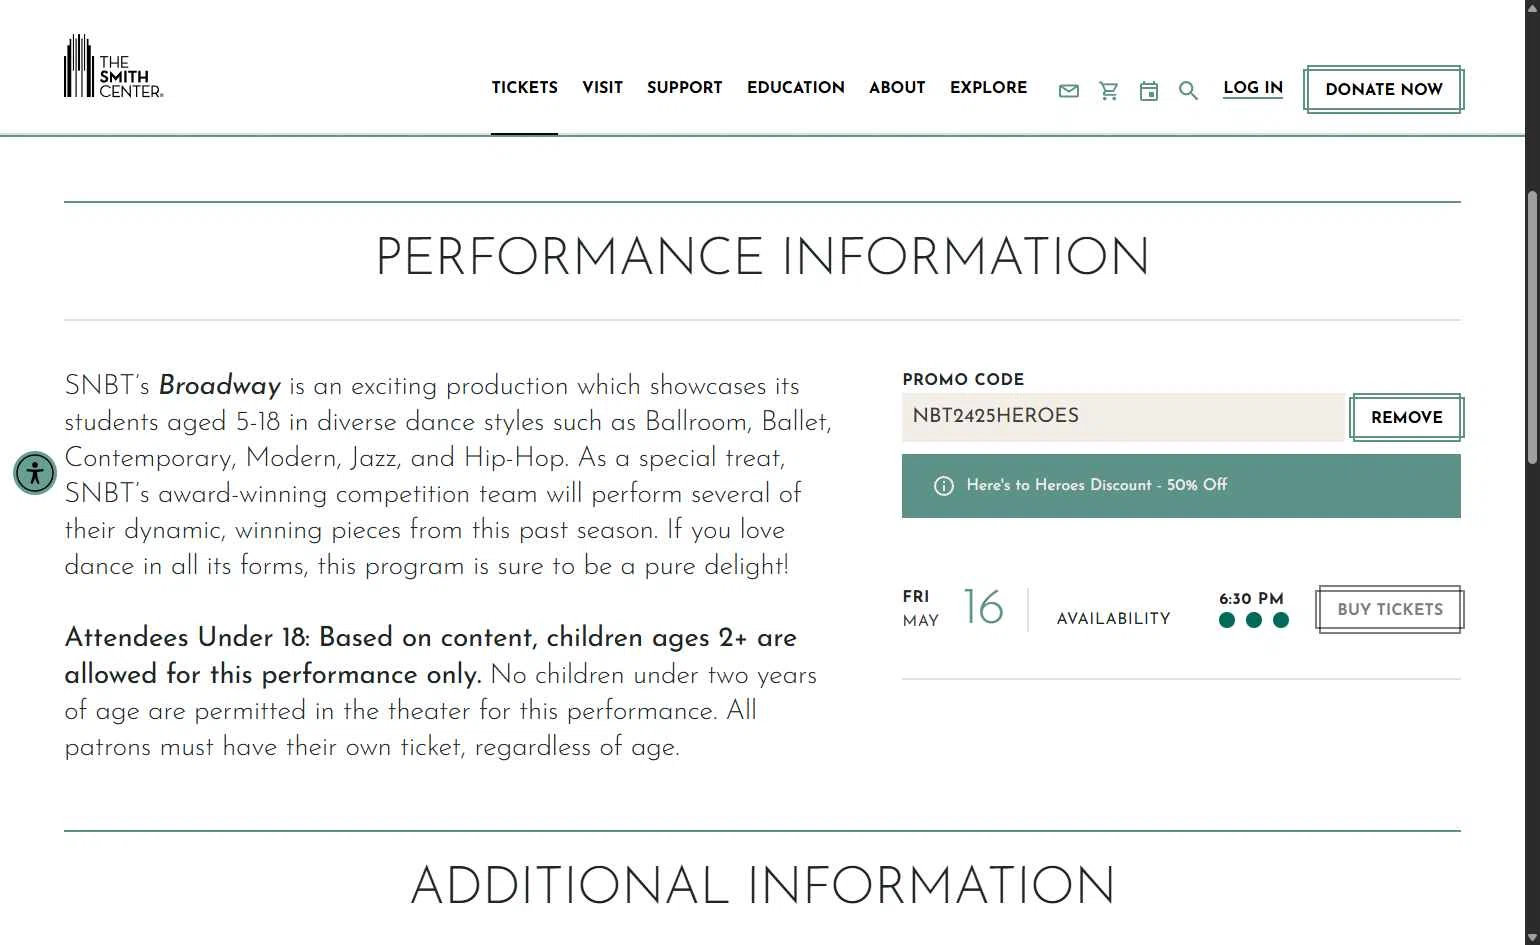Click the promo code input field

click(x=1124, y=417)
